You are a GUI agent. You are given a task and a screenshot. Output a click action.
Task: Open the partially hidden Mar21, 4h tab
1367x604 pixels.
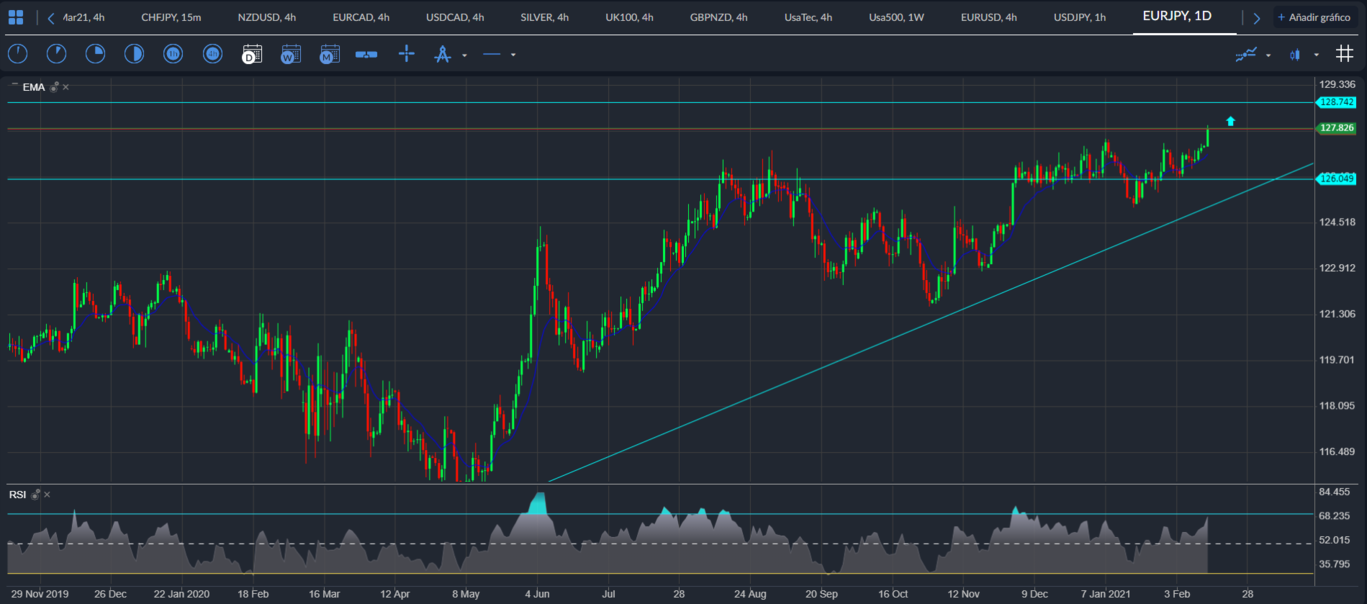click(x=83, y=17)
